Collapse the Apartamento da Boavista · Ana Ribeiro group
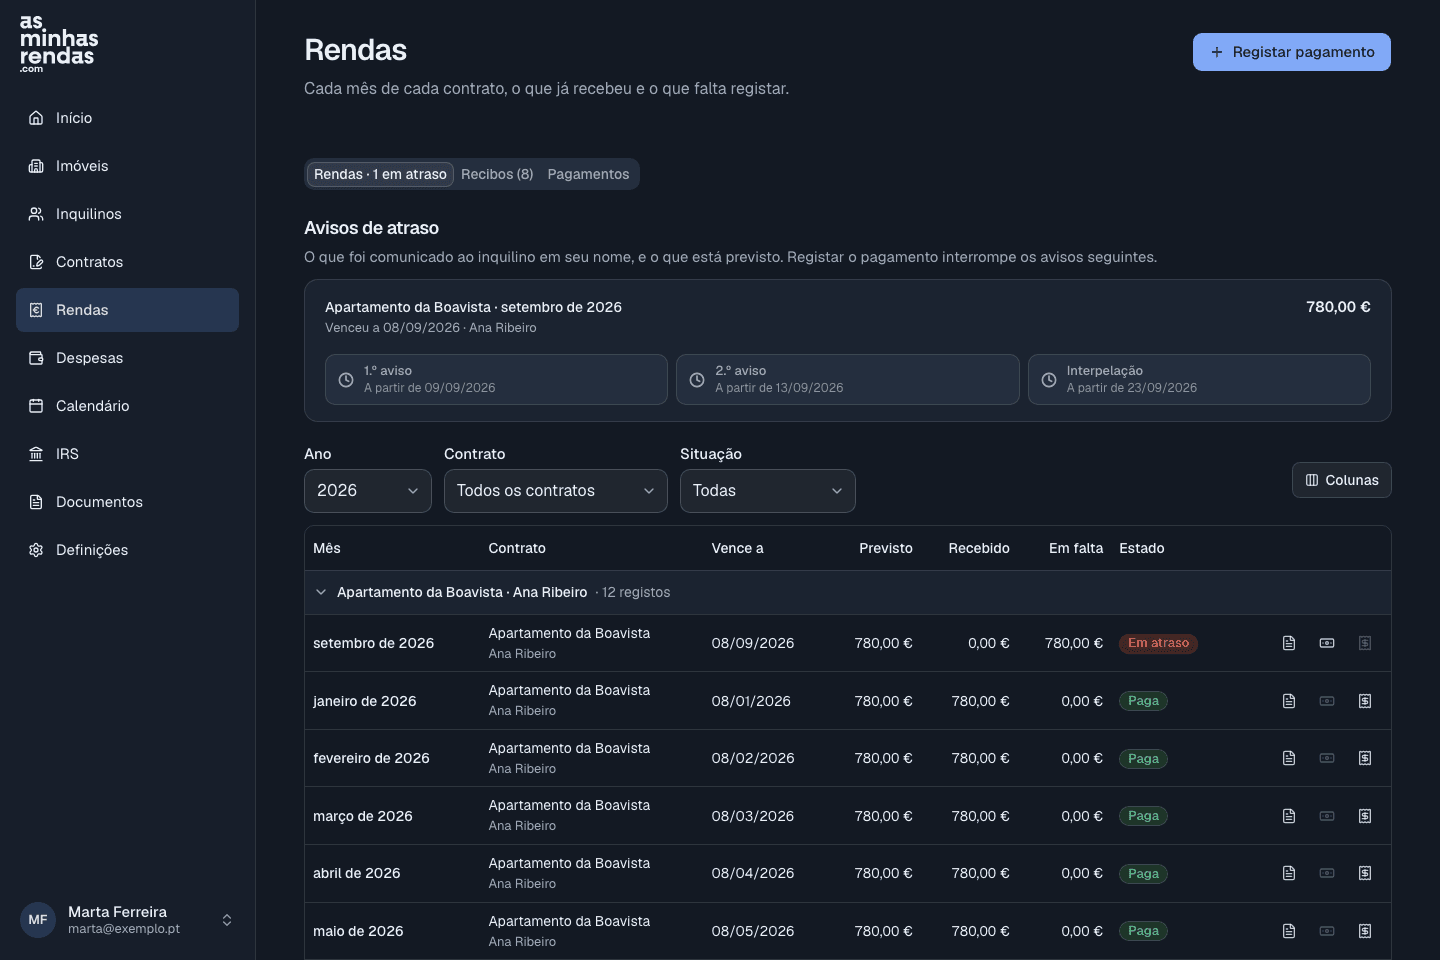 click(321, 592)
